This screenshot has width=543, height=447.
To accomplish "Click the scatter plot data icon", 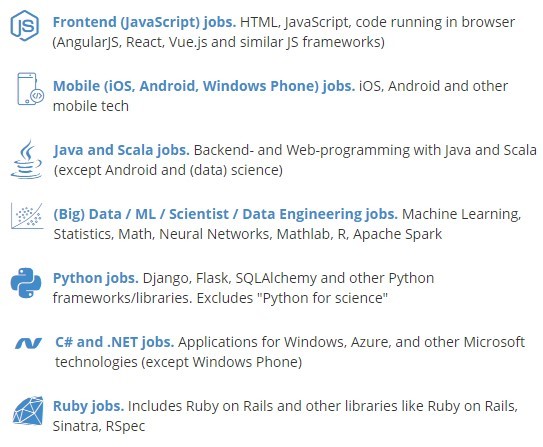I will tap(27, 216).
